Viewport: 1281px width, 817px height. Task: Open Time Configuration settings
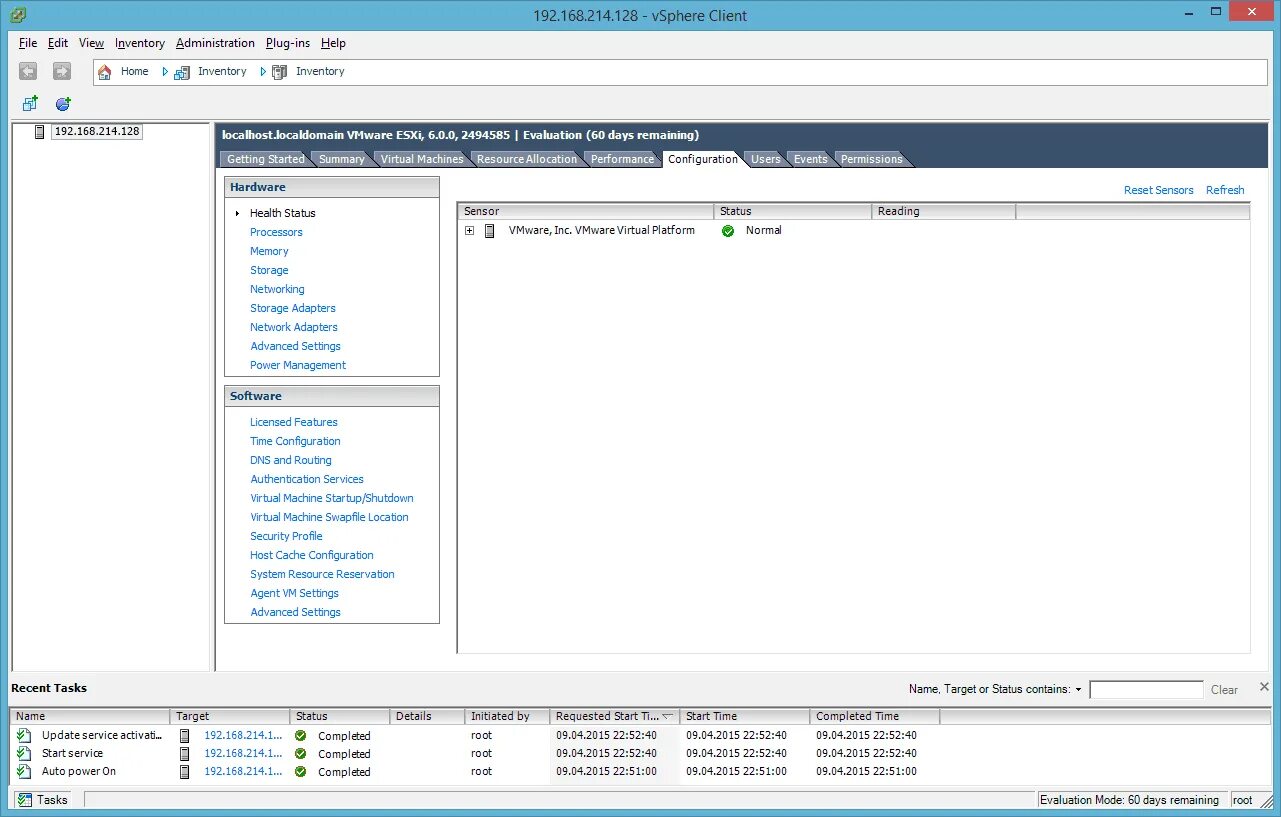pos(295,441)
